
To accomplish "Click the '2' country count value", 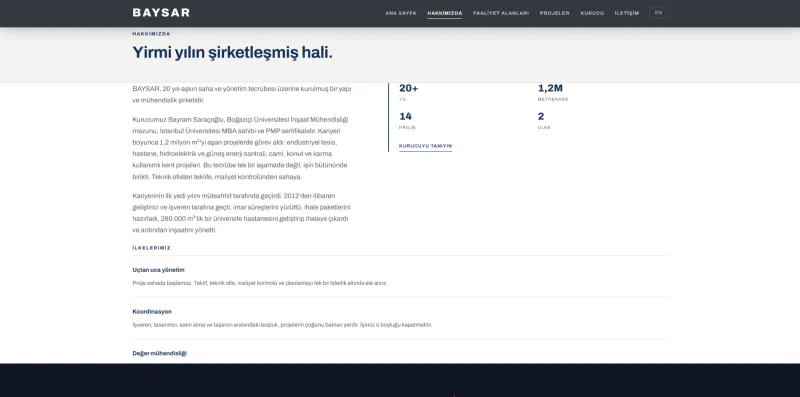I will coord(541,116).
